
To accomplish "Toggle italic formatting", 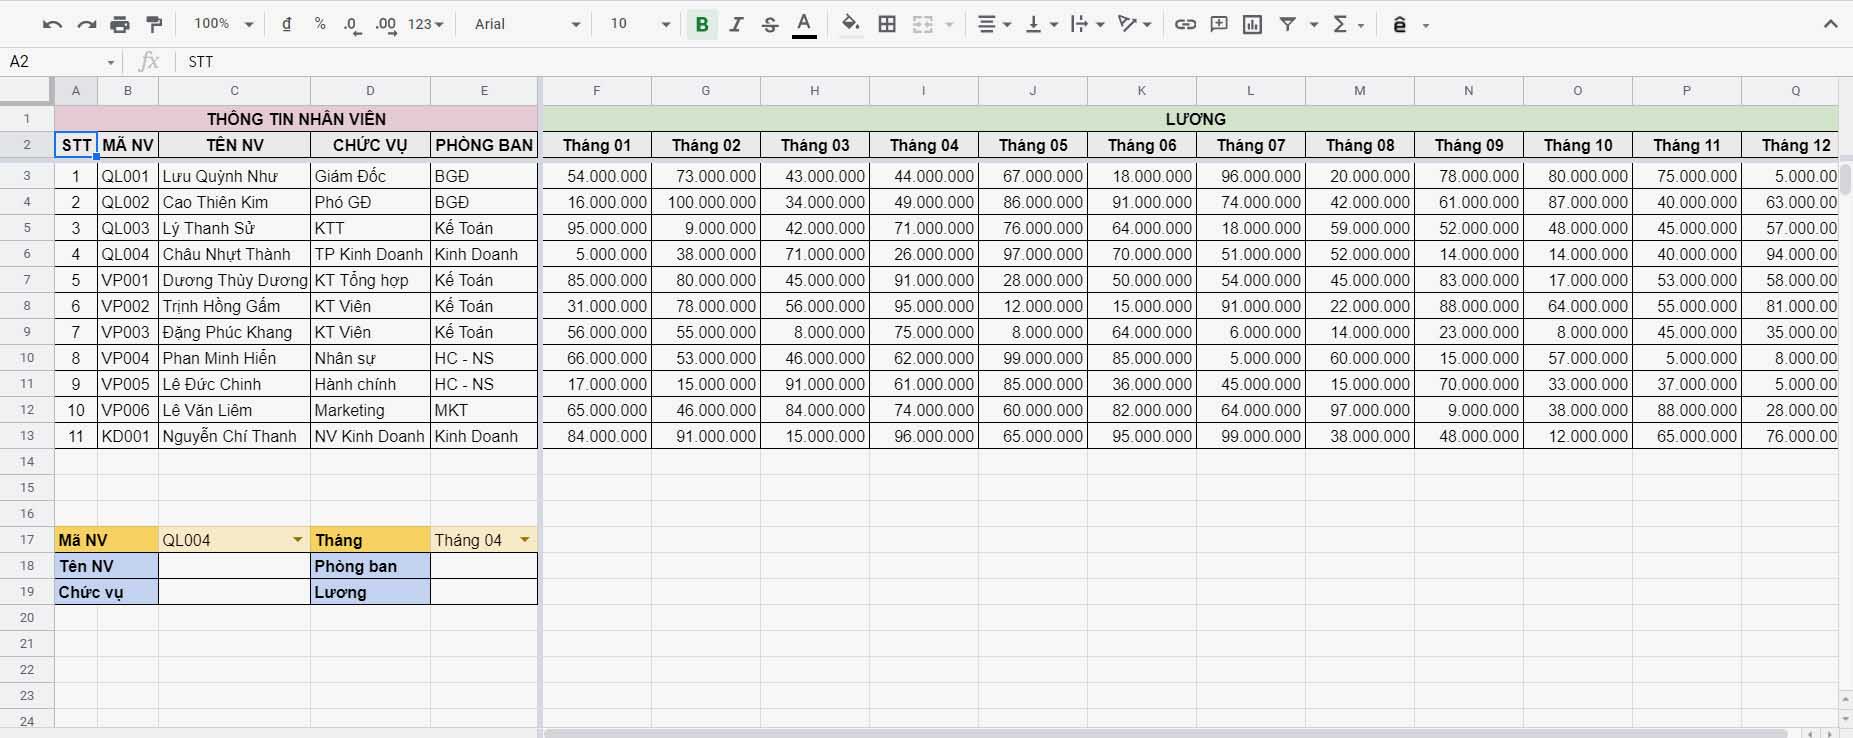I will click(x=736, y=24).
